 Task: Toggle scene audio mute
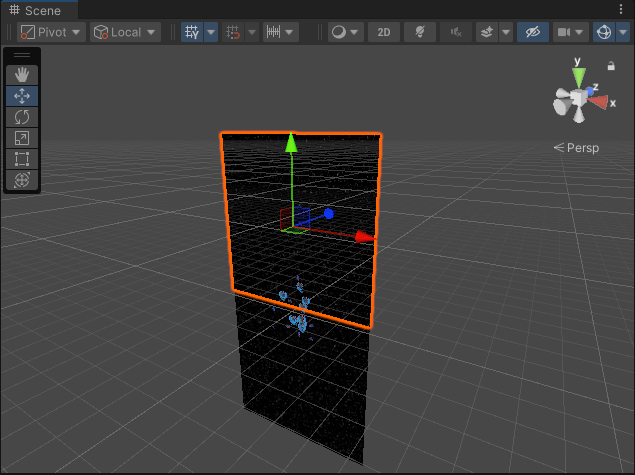(x=456, y=32)
